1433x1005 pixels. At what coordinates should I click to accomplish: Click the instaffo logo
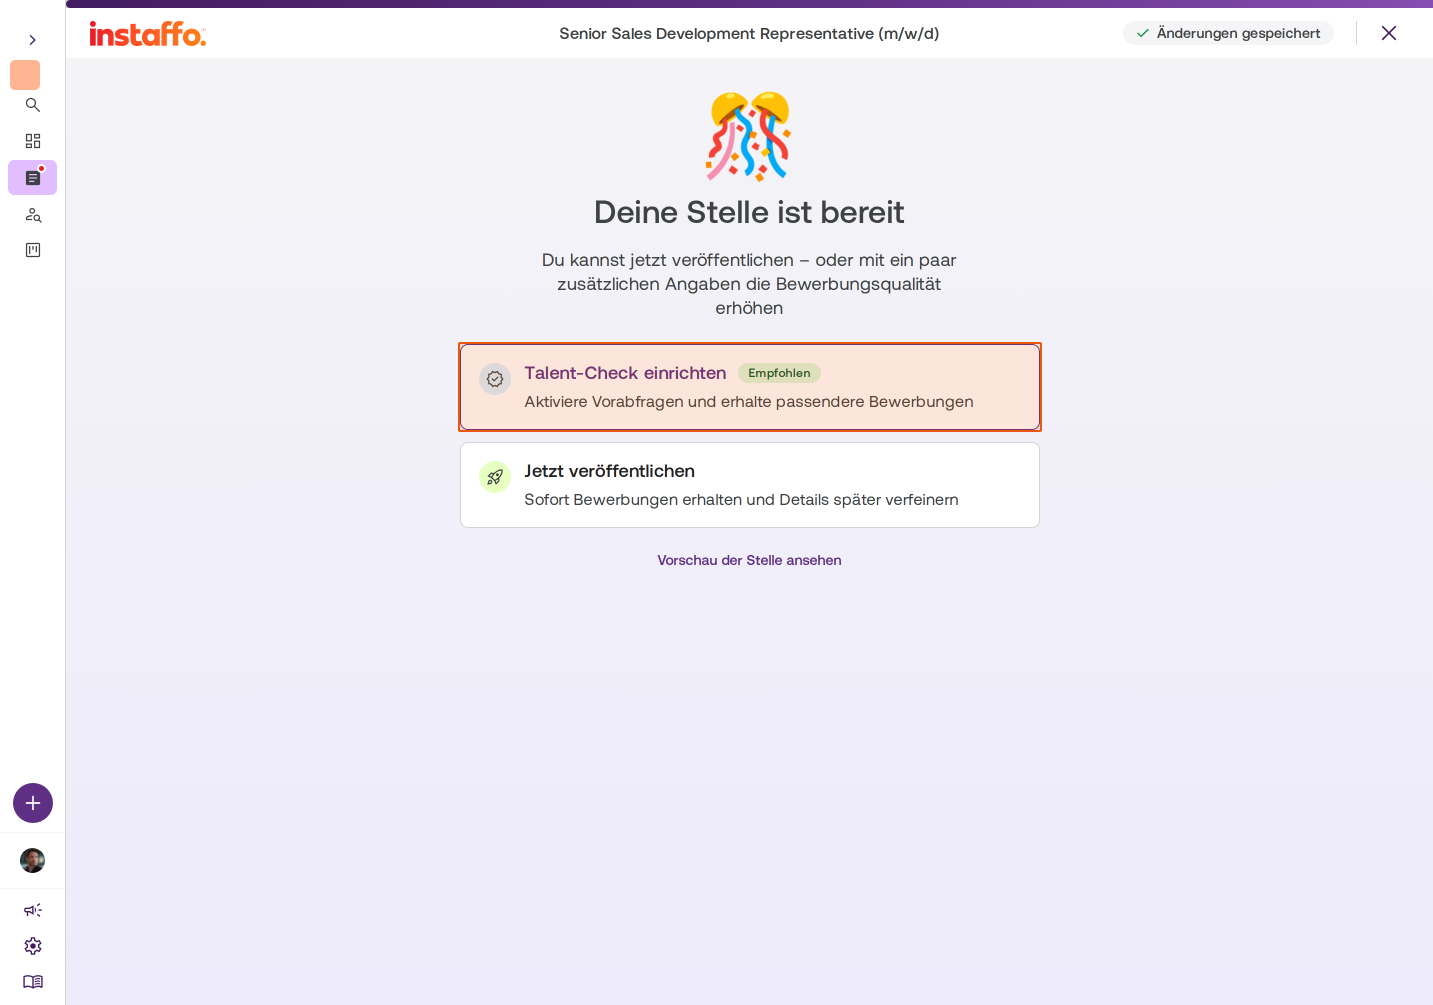148,34
